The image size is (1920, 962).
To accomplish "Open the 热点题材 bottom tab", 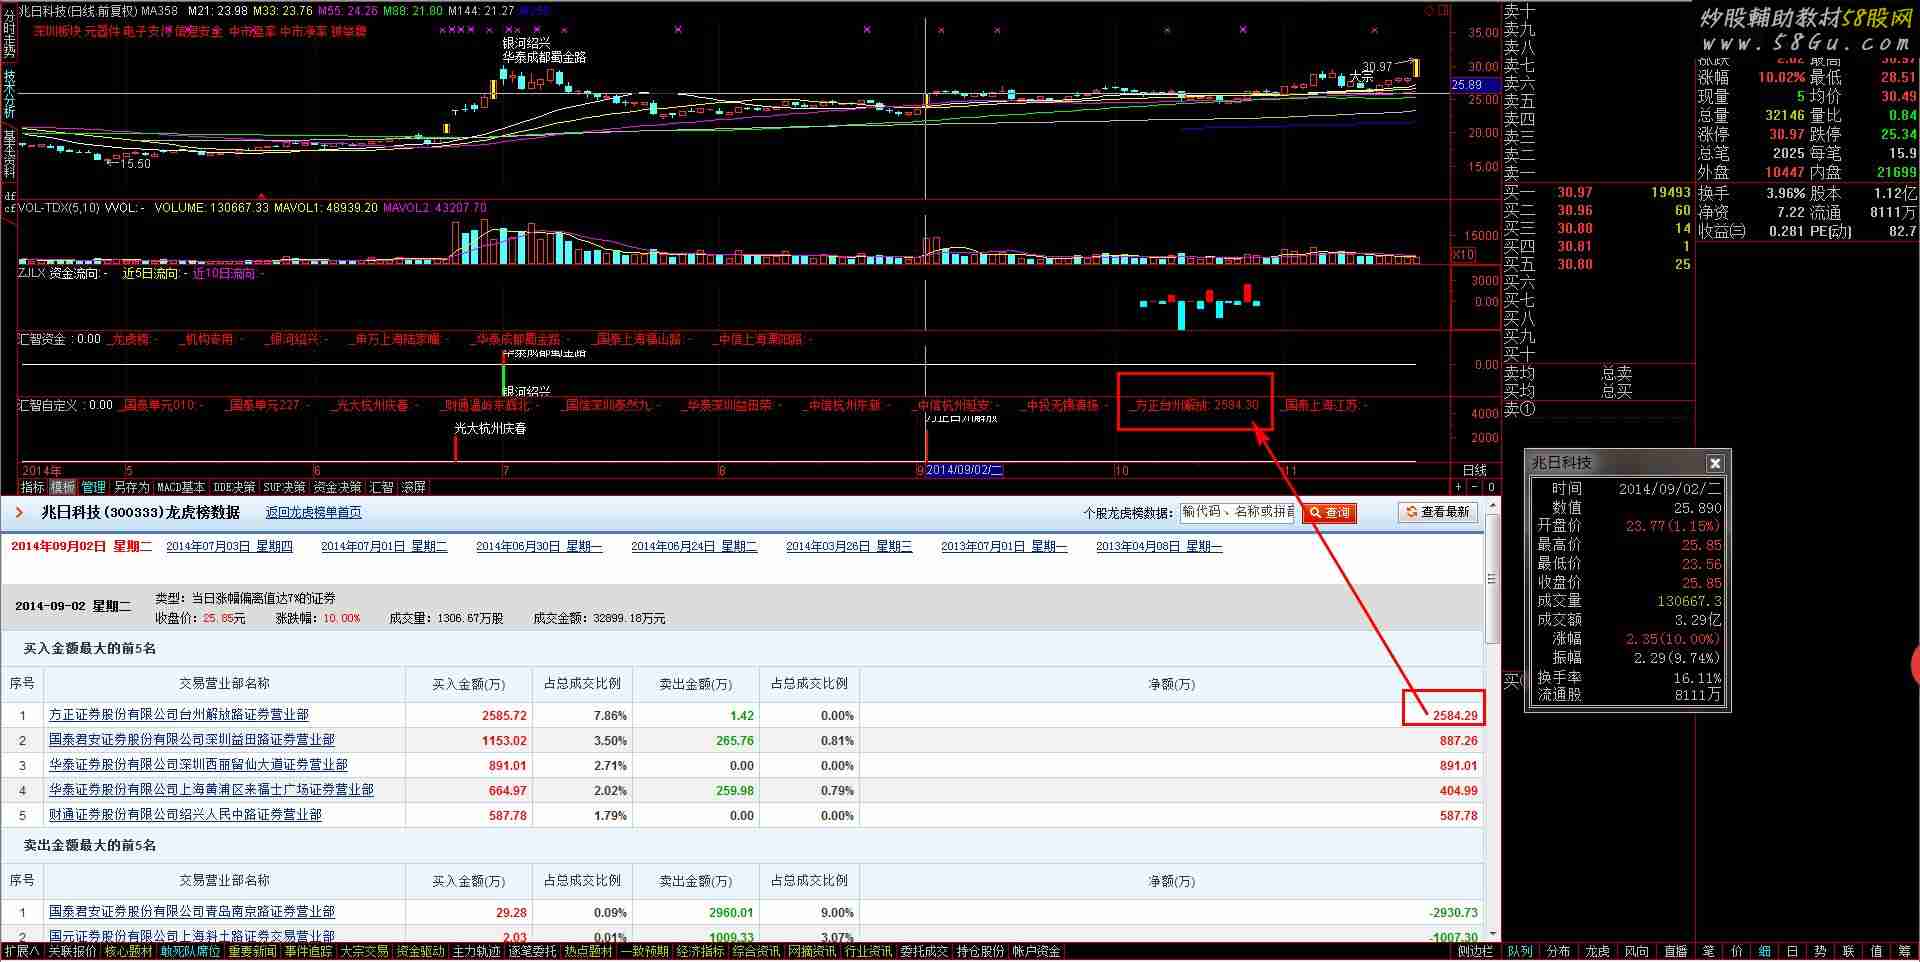I will tap(588, 951).
